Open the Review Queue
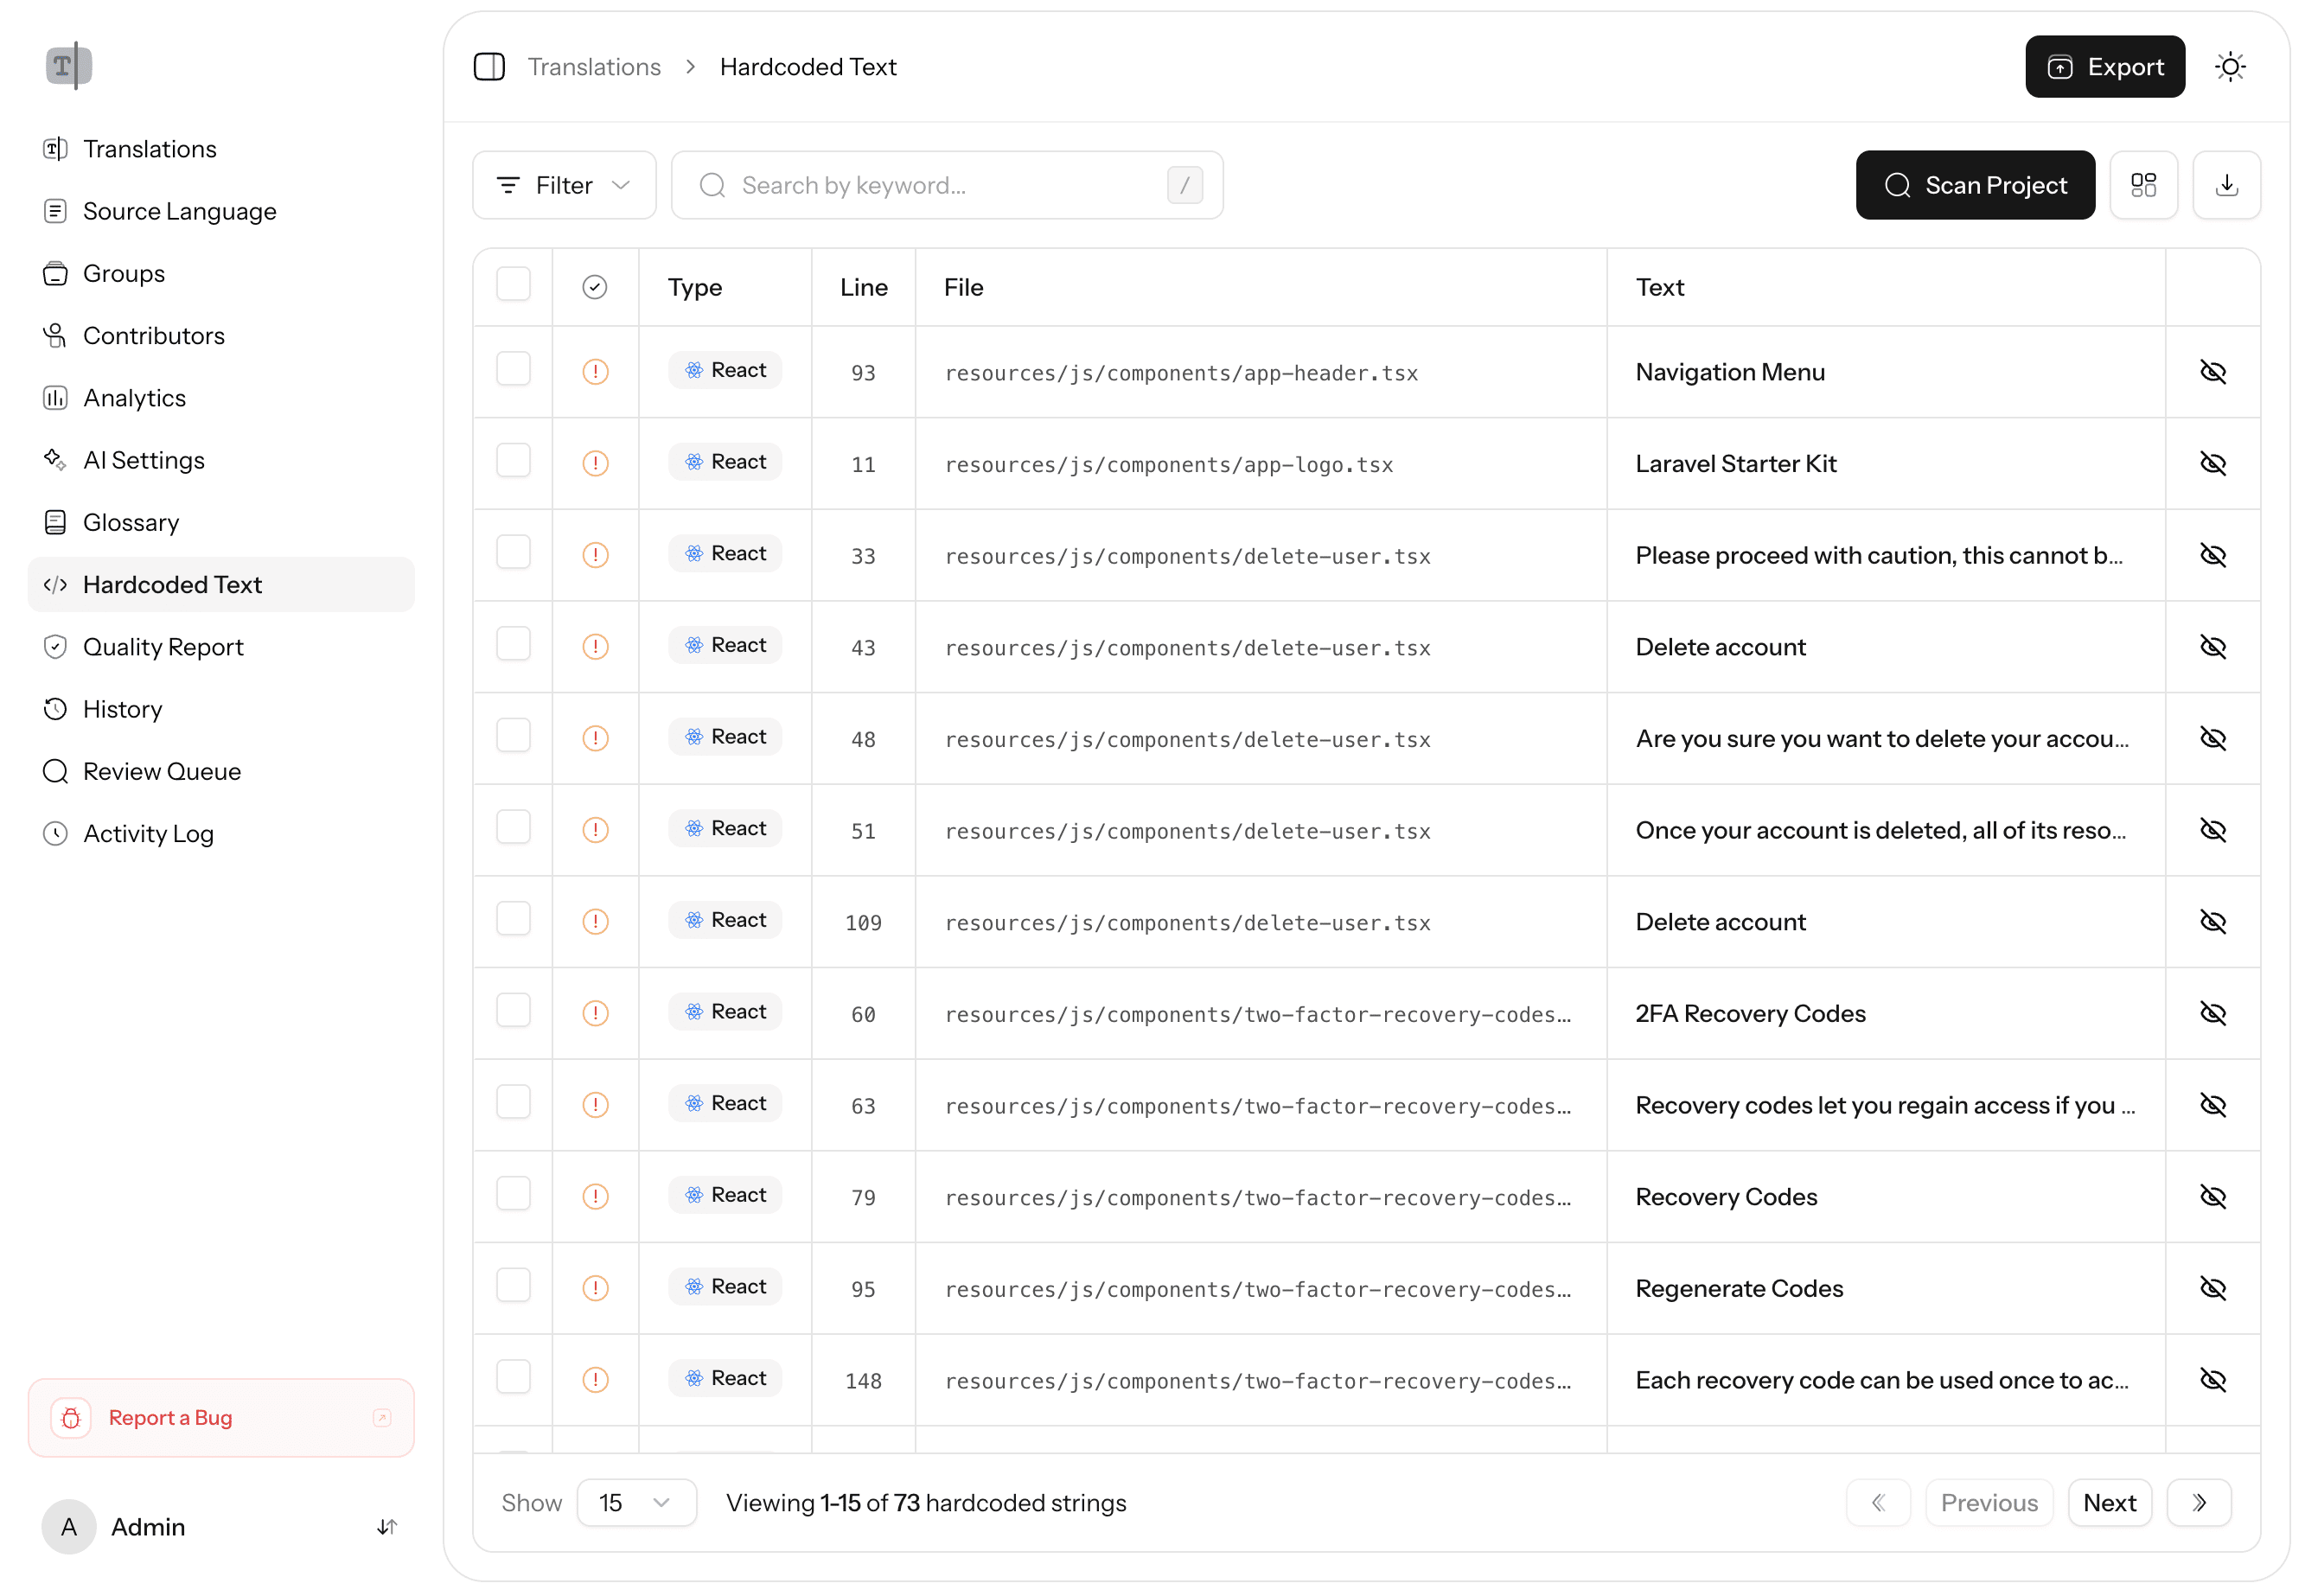This screenshot has width=2305, height=1596. (162, 771)
